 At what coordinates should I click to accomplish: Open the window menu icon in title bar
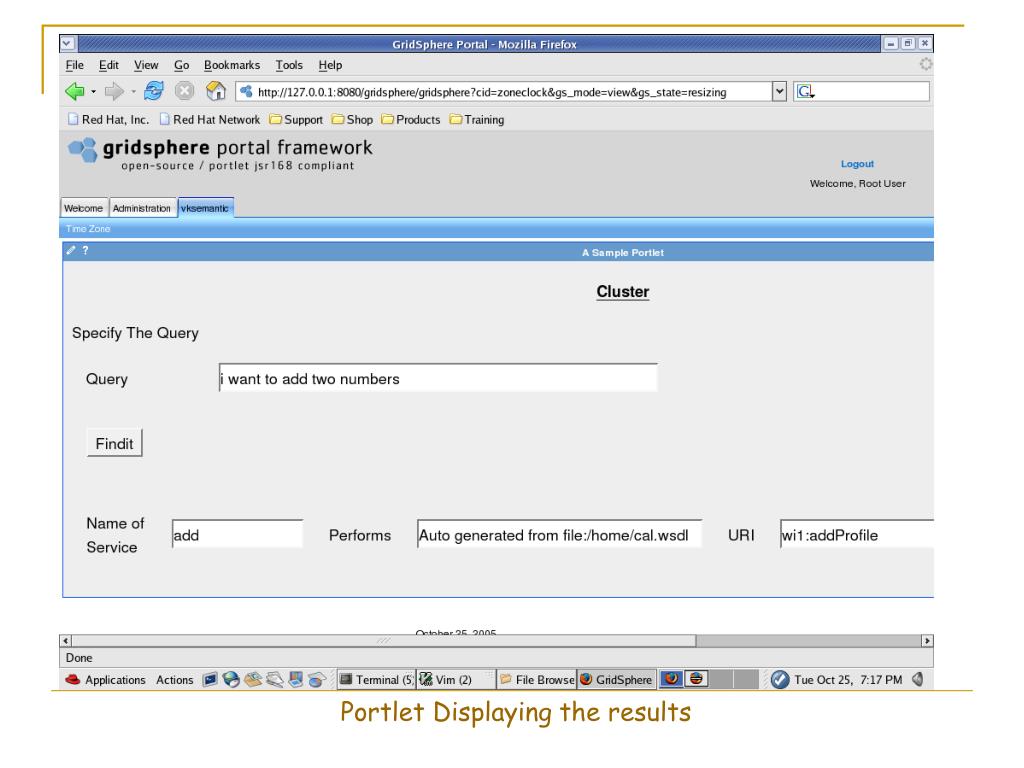67,44
